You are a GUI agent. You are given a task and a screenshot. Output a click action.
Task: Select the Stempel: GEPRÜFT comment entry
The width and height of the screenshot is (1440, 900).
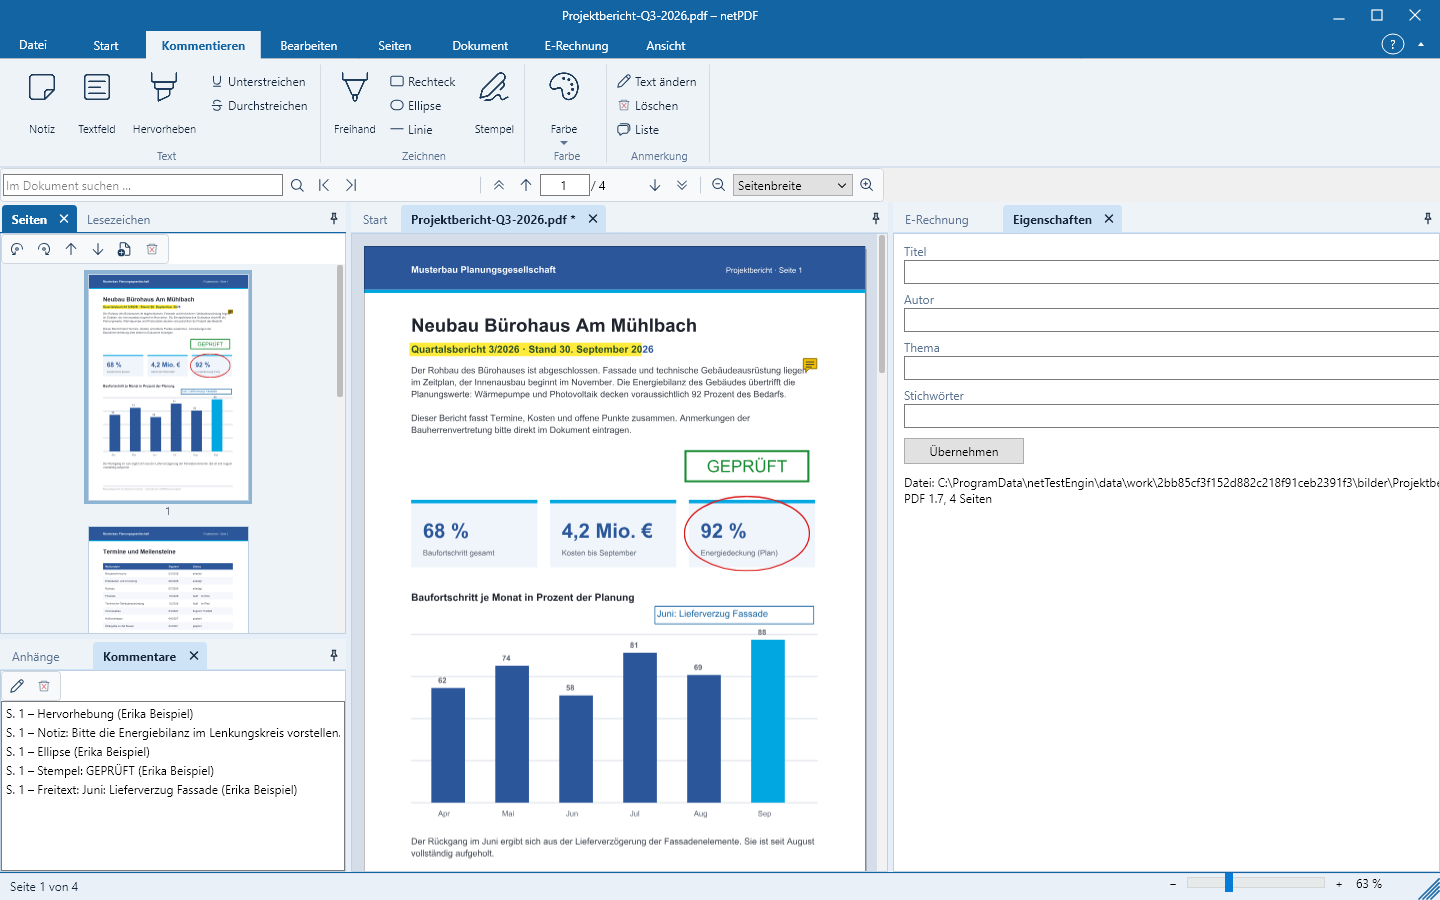coord(110,771)
